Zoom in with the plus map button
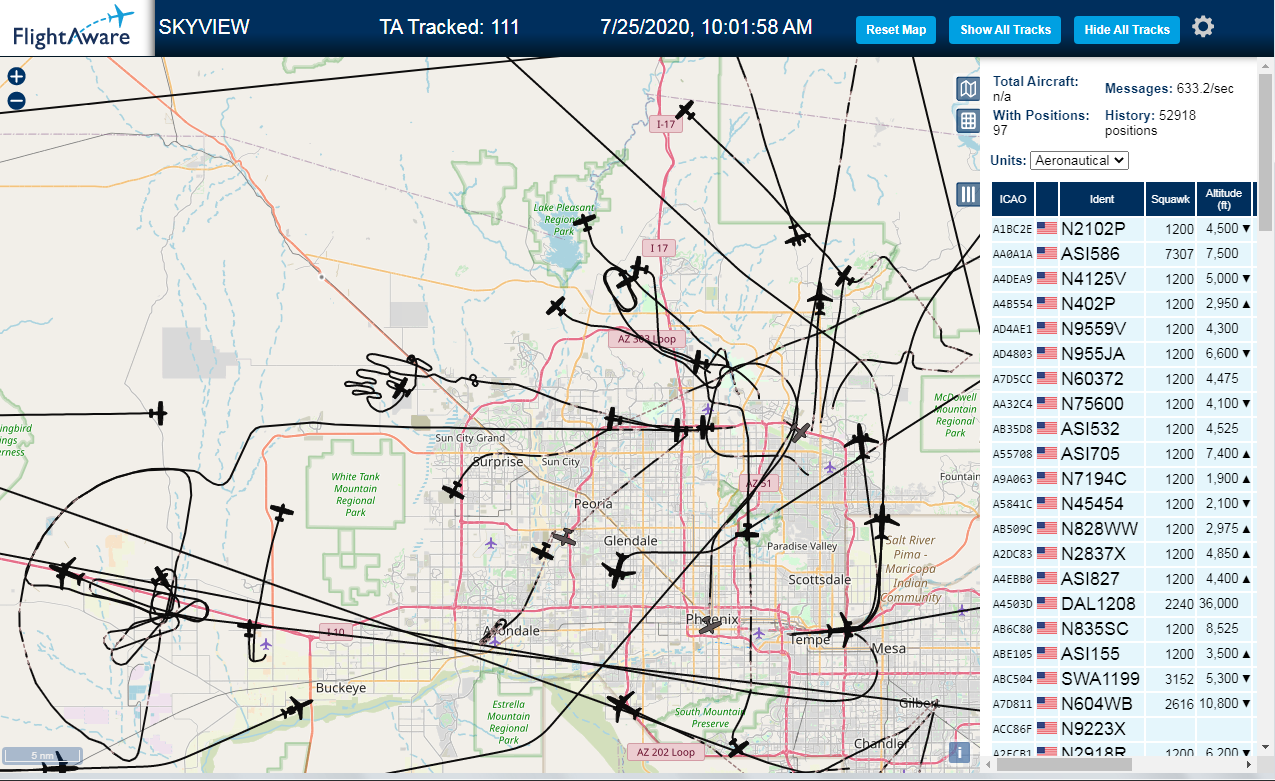Screen dimensions: 1275x781 pyautogui.click(x=16, y=76)
